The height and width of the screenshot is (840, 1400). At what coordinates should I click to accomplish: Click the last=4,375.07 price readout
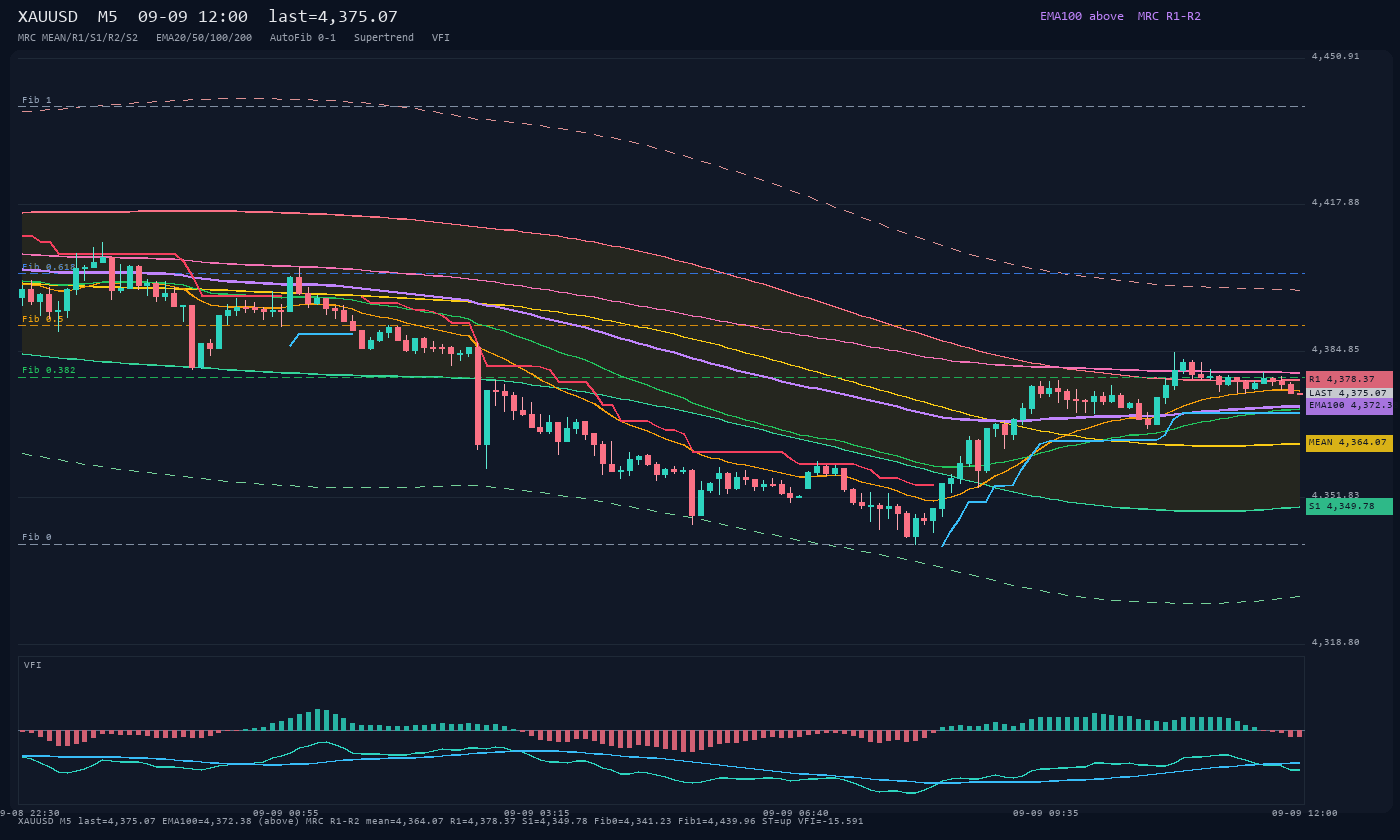click(333, 17)
